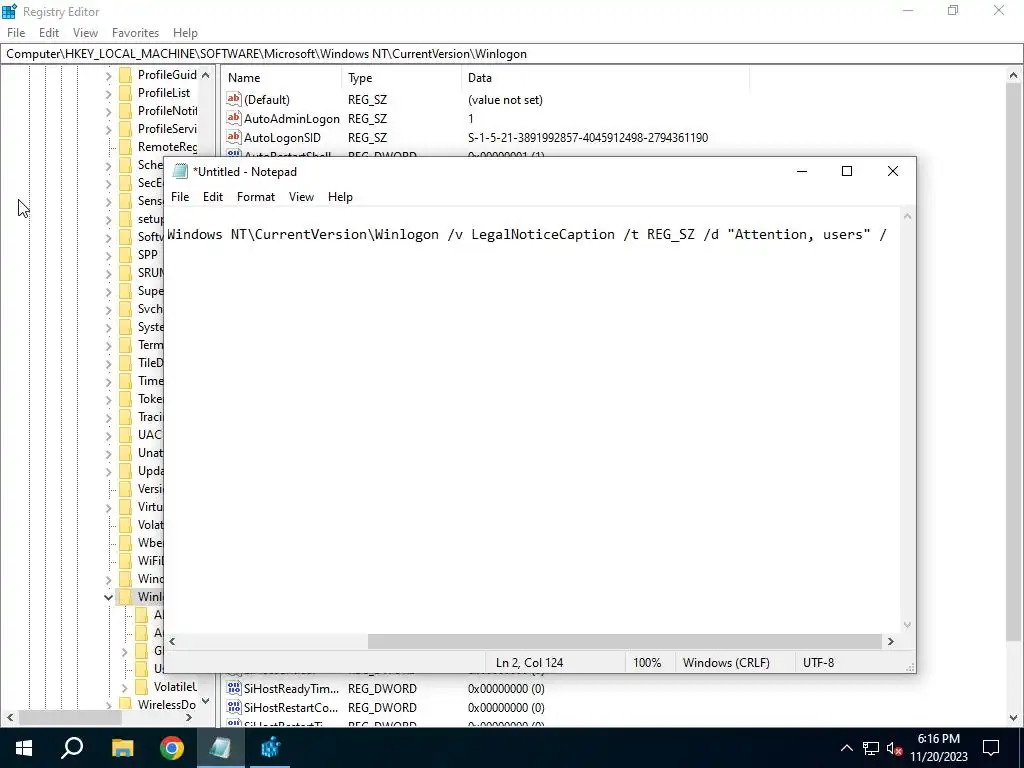1024x768 pixels.
Task: Click the SiHostReadyTim... DWORD icon
Action: point(234,688)
